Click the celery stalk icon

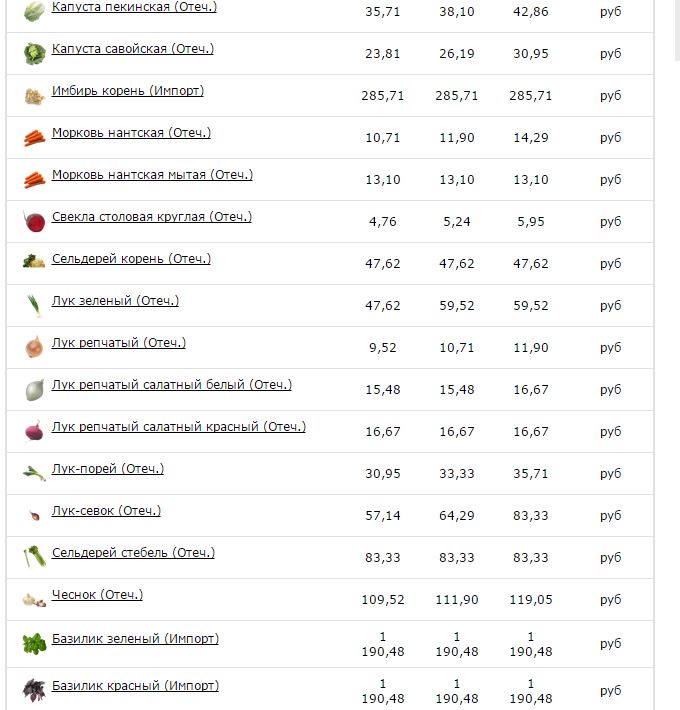pyautogui.click(x=34, y=557)
